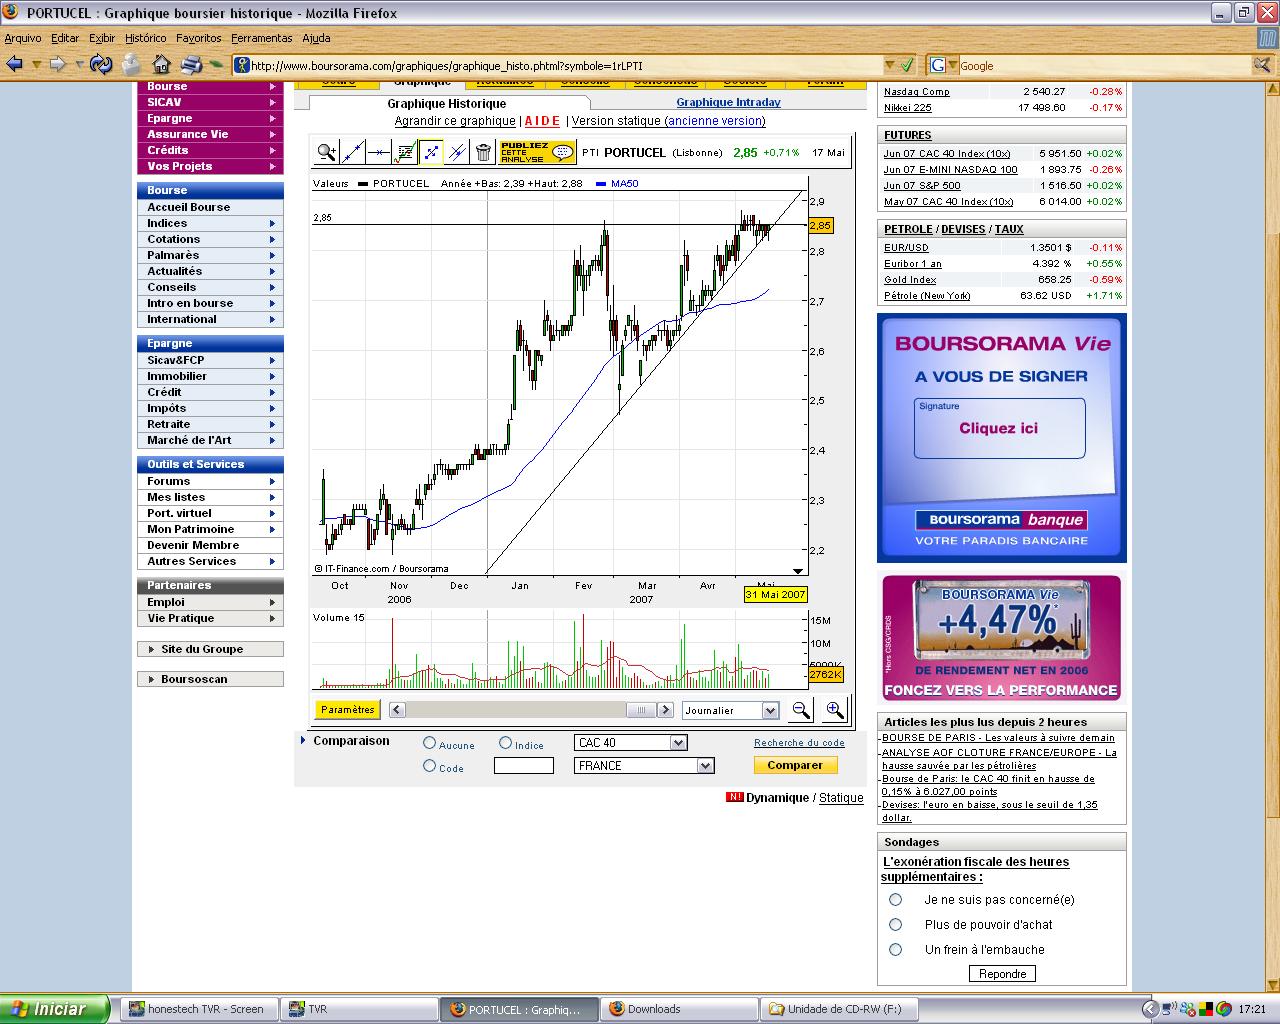Image resolution: width=1280 pixels, height=1024 pixels.
Task: Open the EUR/USD currency link
Action: point(906,248)
